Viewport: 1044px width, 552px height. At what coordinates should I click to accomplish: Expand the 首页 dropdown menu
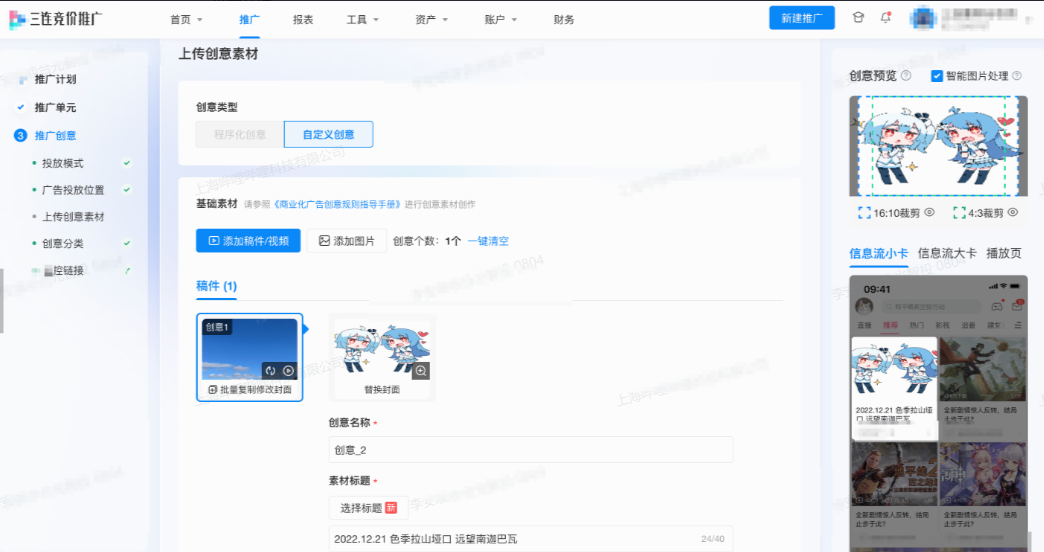pyautogui.click(x=186, y=19)
